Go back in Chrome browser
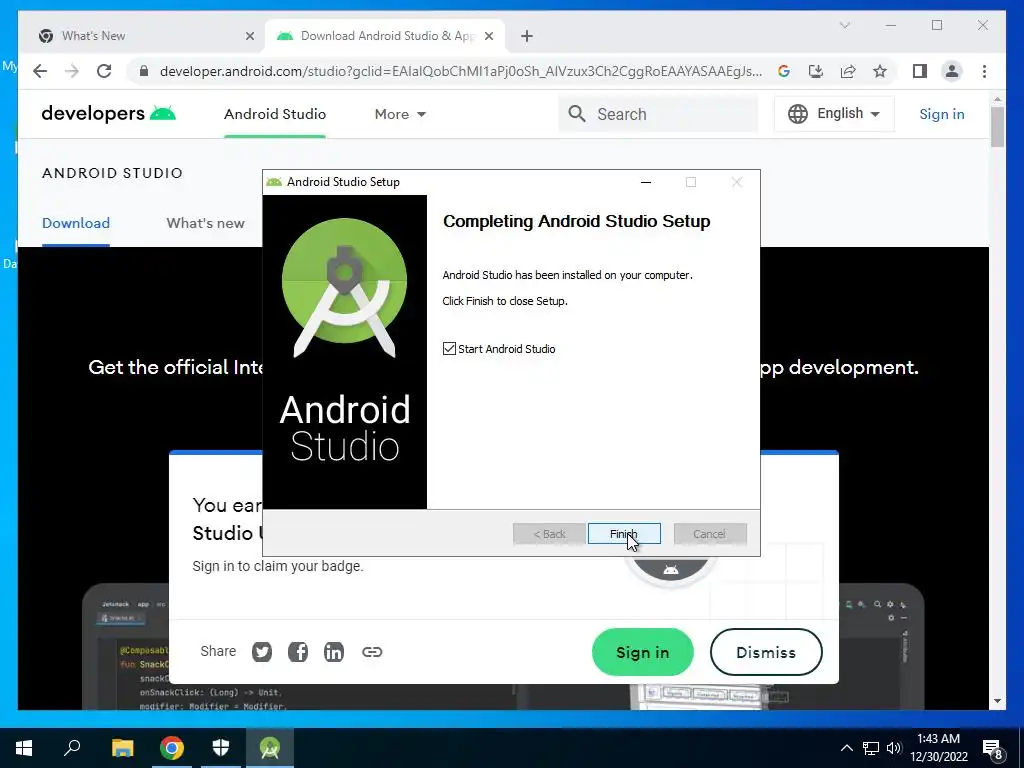1024x768 pixels. (x=40, y=71)
